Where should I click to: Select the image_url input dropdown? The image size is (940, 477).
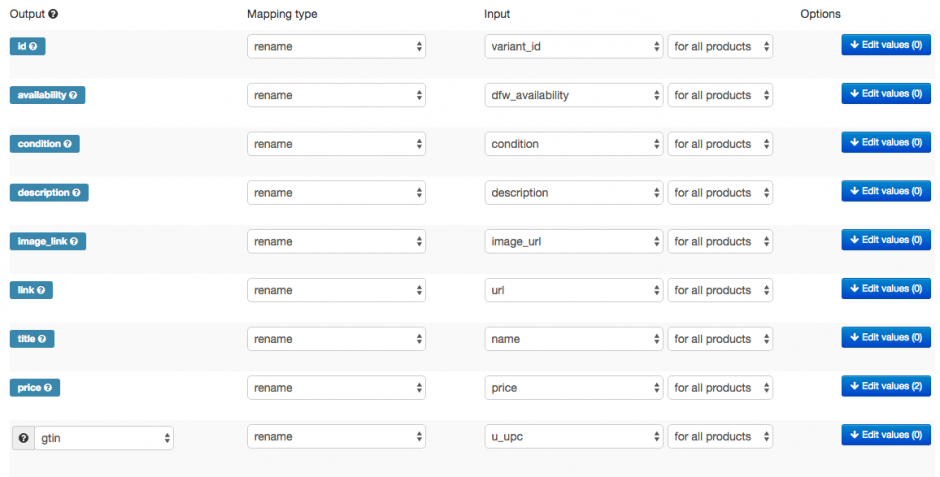(x=573, y=241)
